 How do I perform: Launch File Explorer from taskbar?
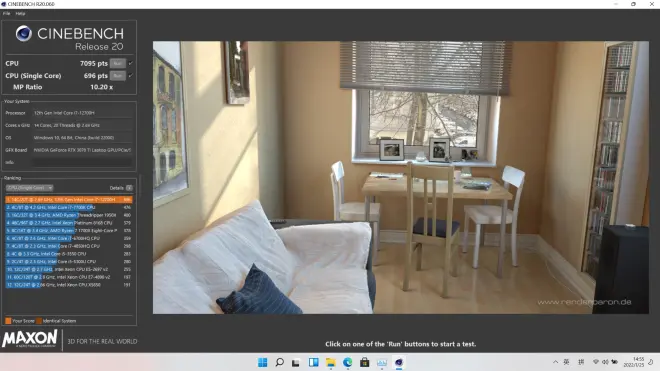[331, 362]
